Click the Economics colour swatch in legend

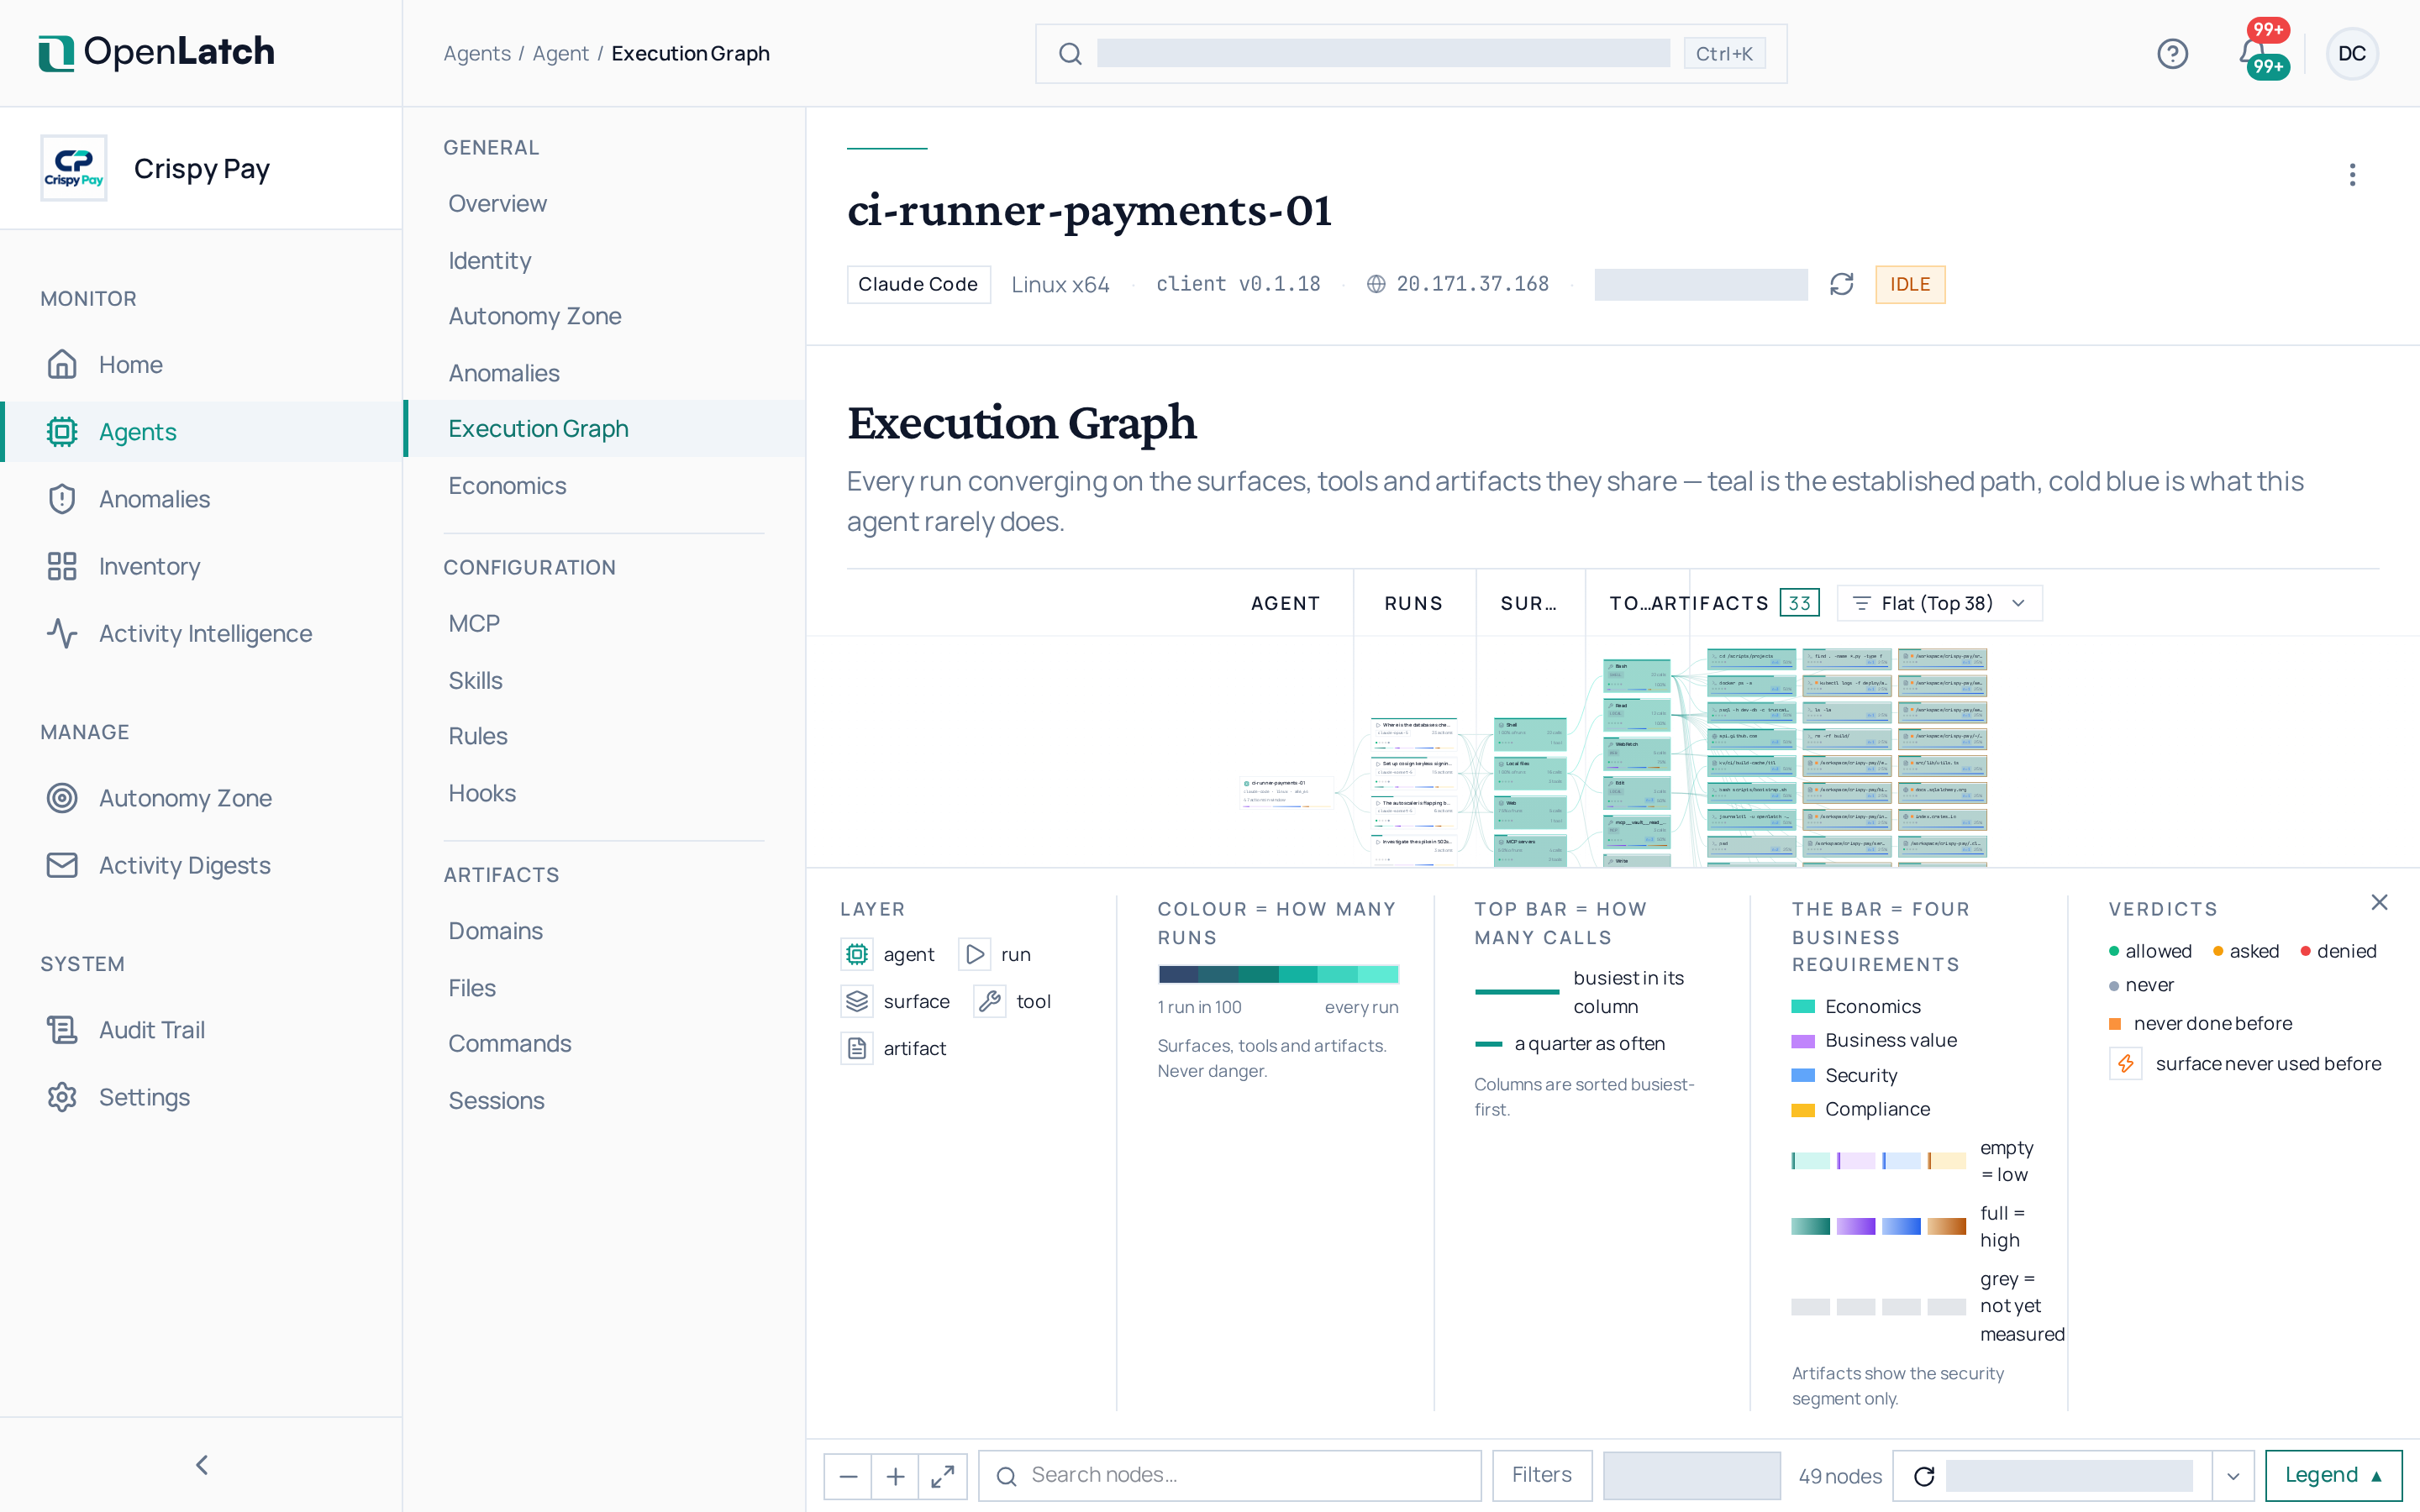1803,1007
